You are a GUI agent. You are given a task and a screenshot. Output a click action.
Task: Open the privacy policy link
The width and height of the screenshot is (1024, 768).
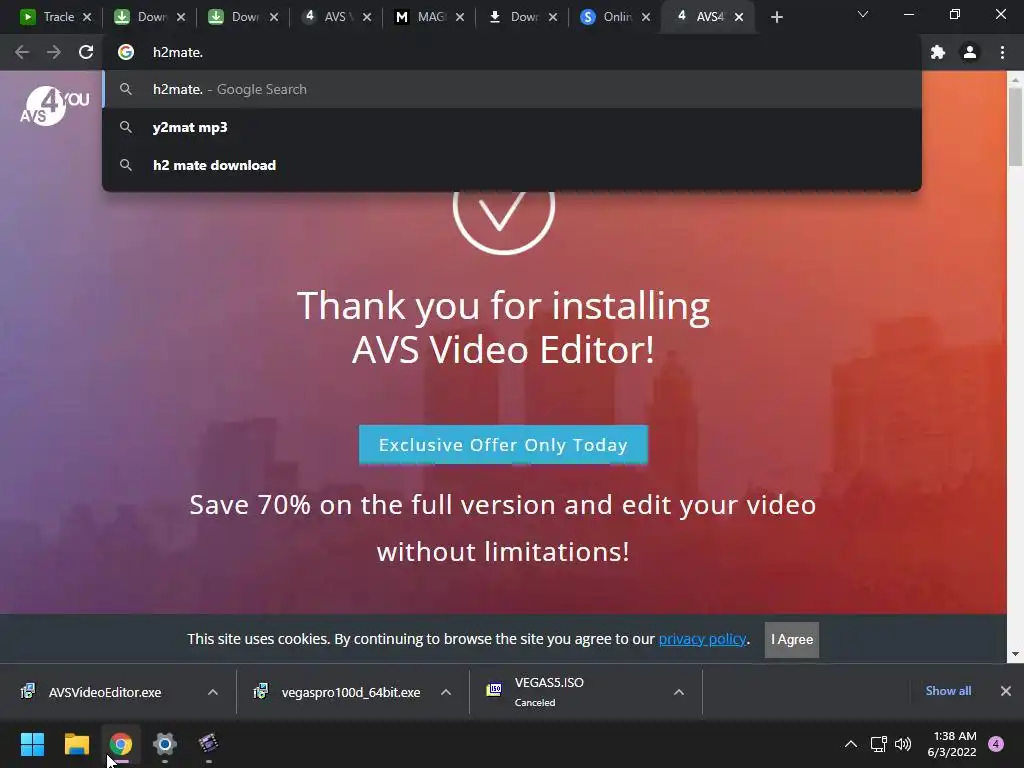tap(702, 639)
